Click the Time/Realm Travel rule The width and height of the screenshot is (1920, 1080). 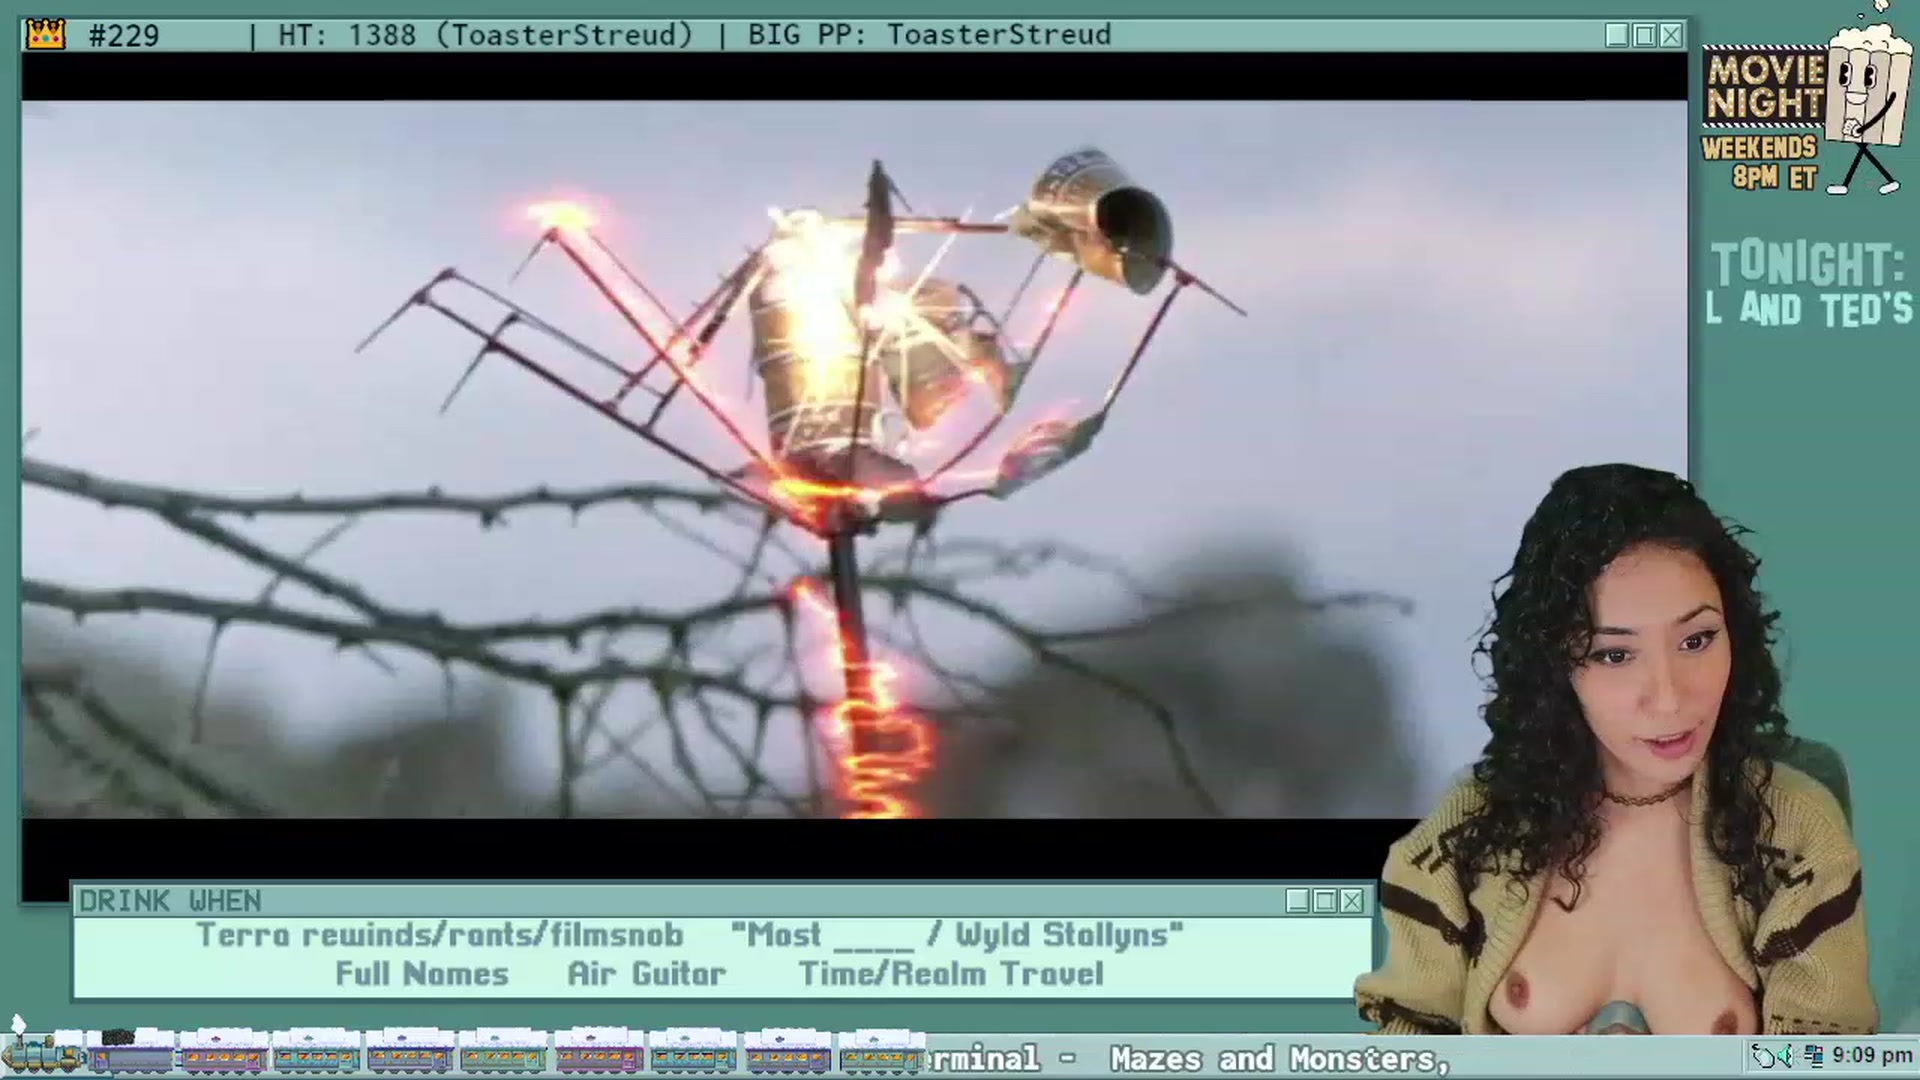[x=951, y=974]
